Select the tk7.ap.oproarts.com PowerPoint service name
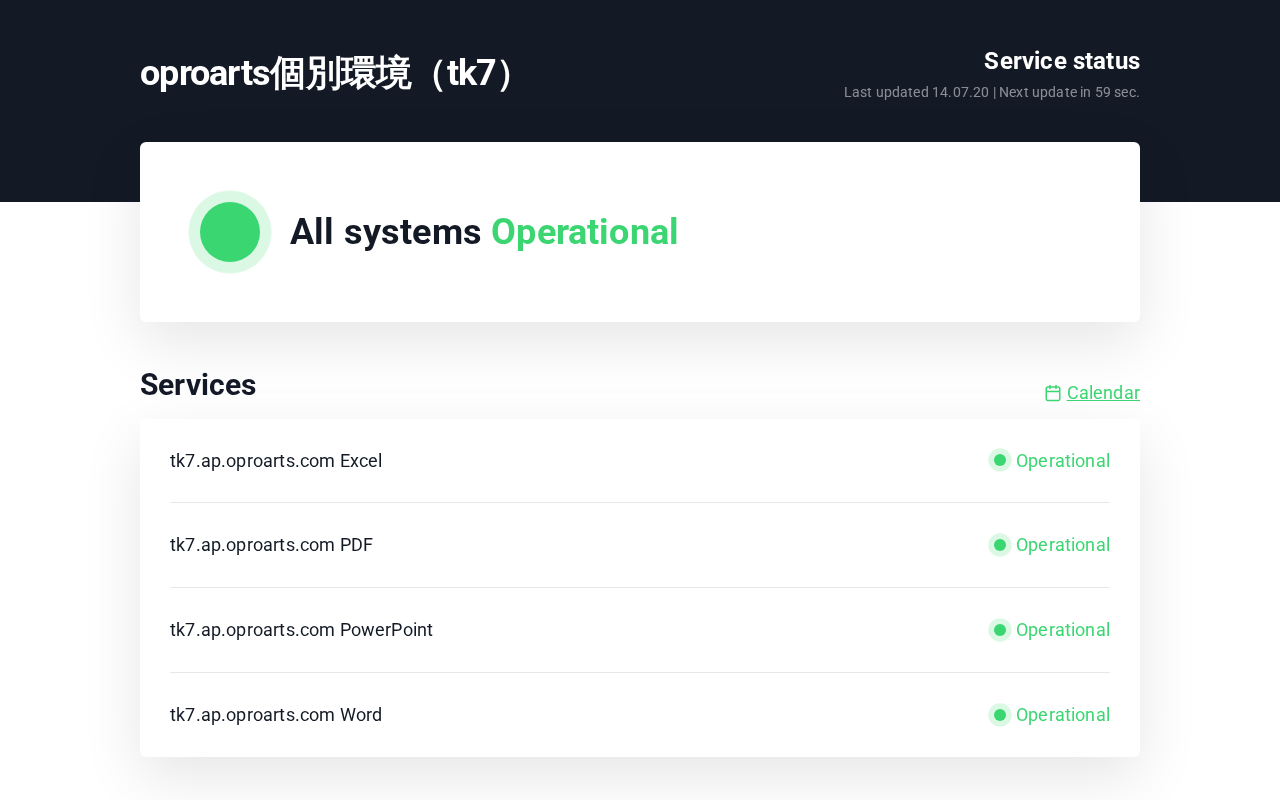 coord(302,630)
